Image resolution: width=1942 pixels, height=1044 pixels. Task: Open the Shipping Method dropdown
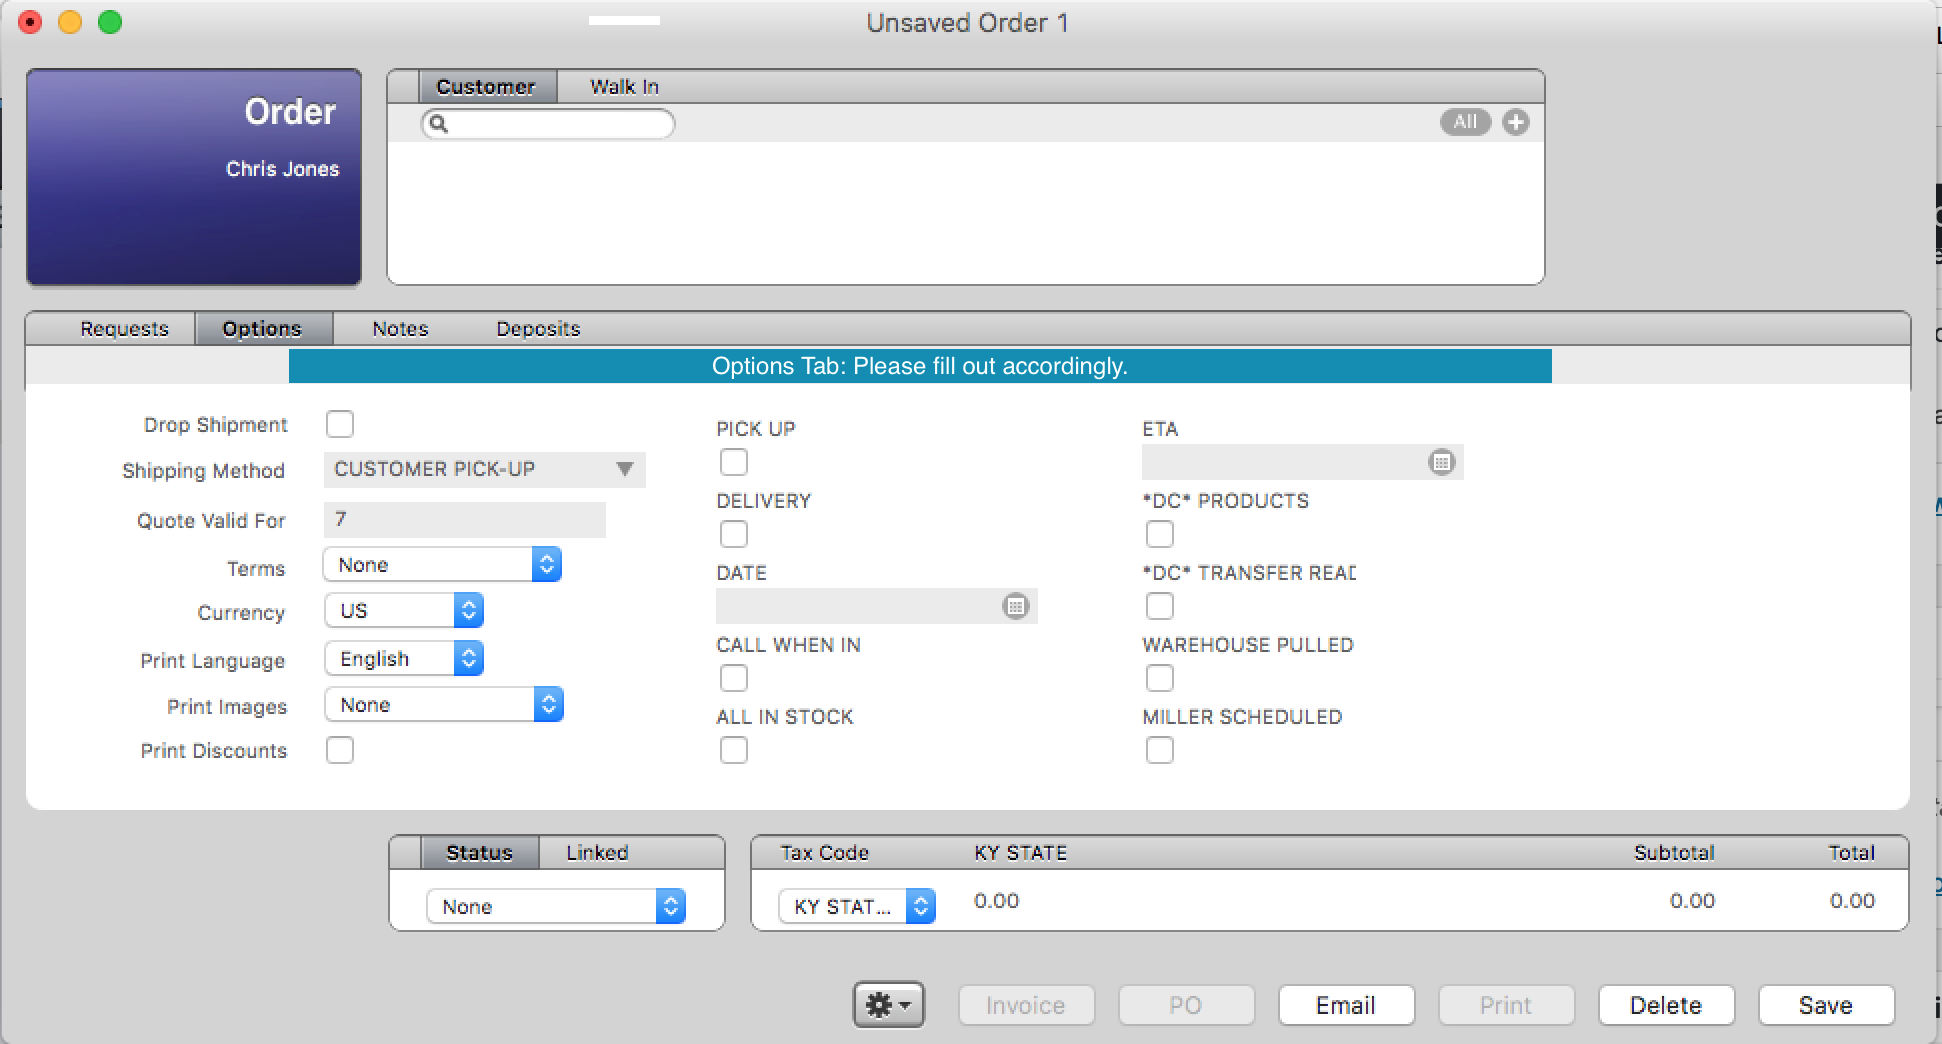(x=485, y=469)
